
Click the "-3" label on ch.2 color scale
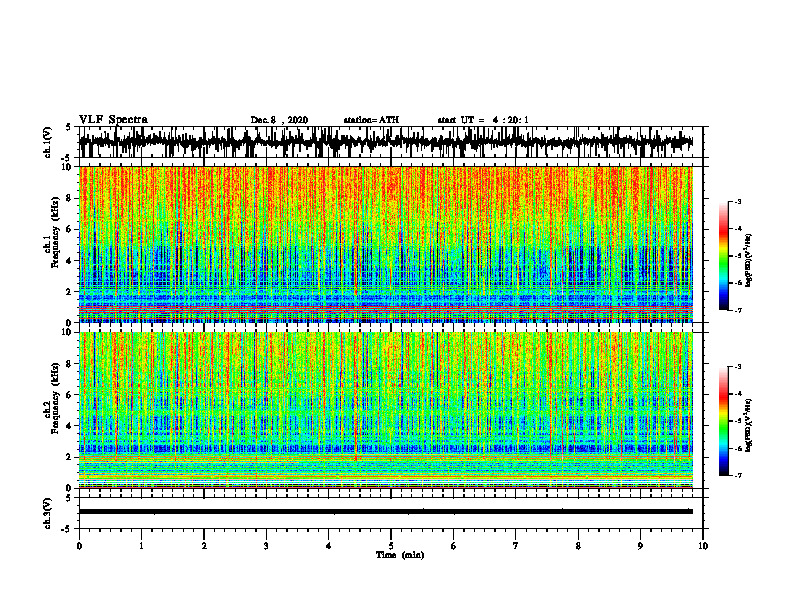(738, 367)
